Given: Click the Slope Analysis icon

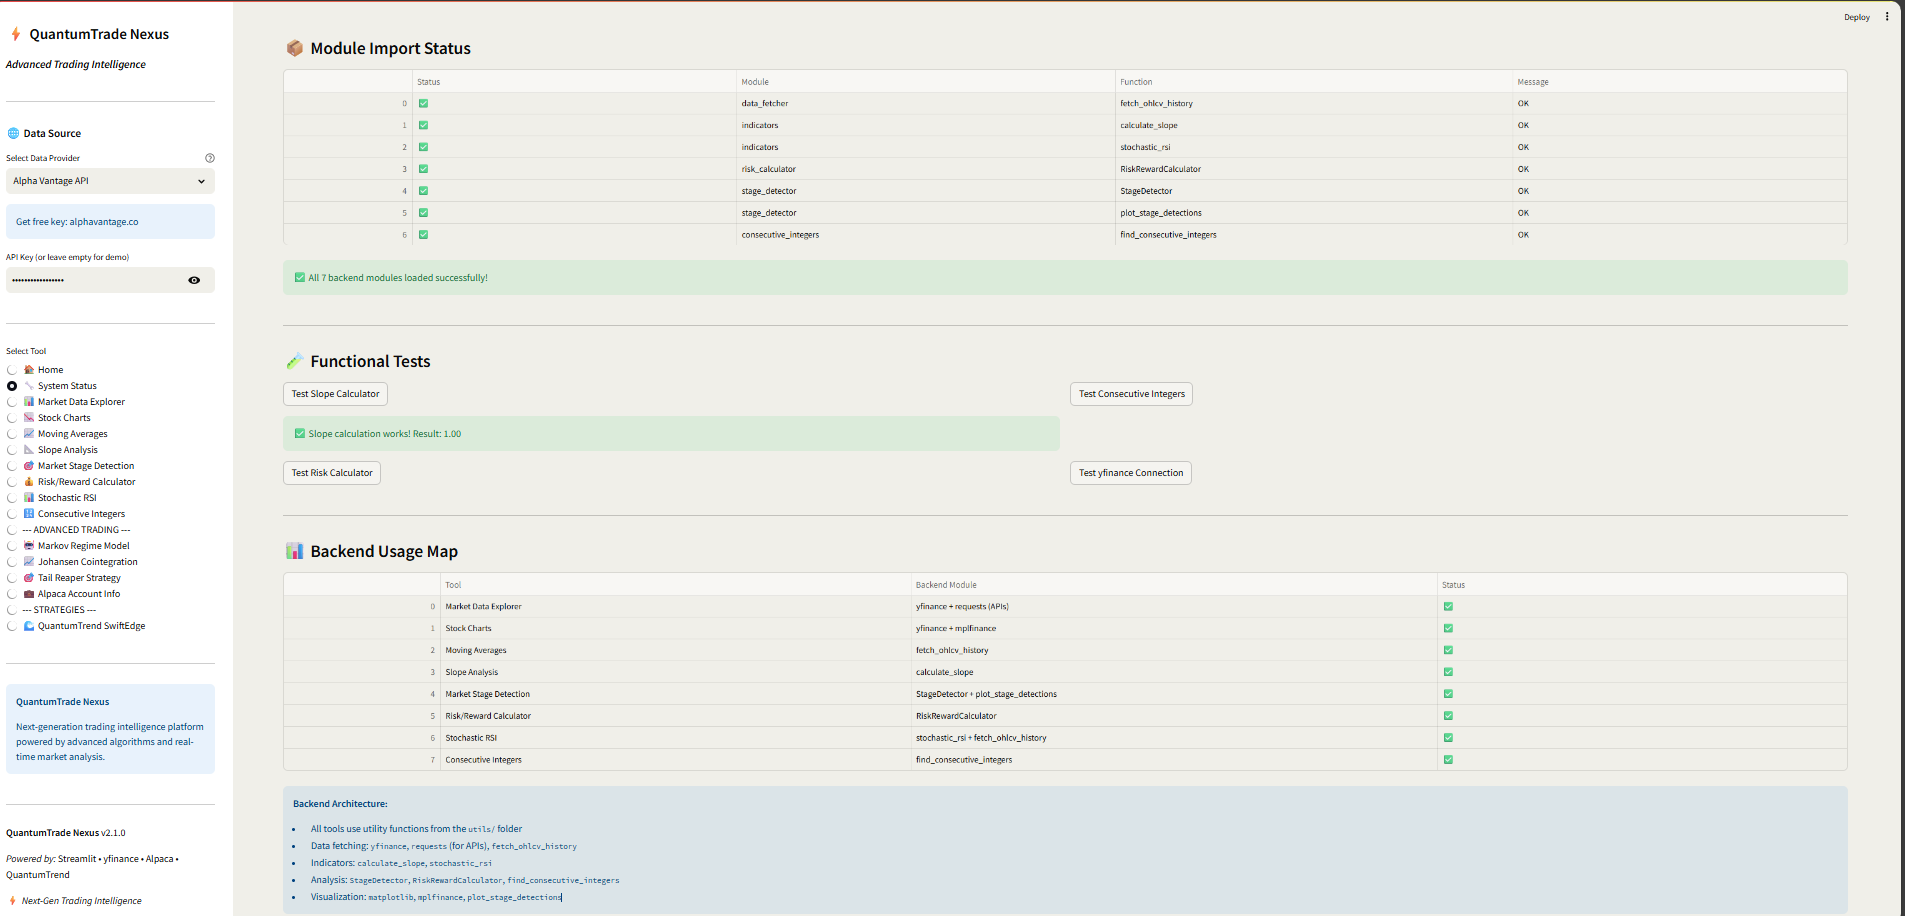Looking at the screenshot, I should 29,450.
